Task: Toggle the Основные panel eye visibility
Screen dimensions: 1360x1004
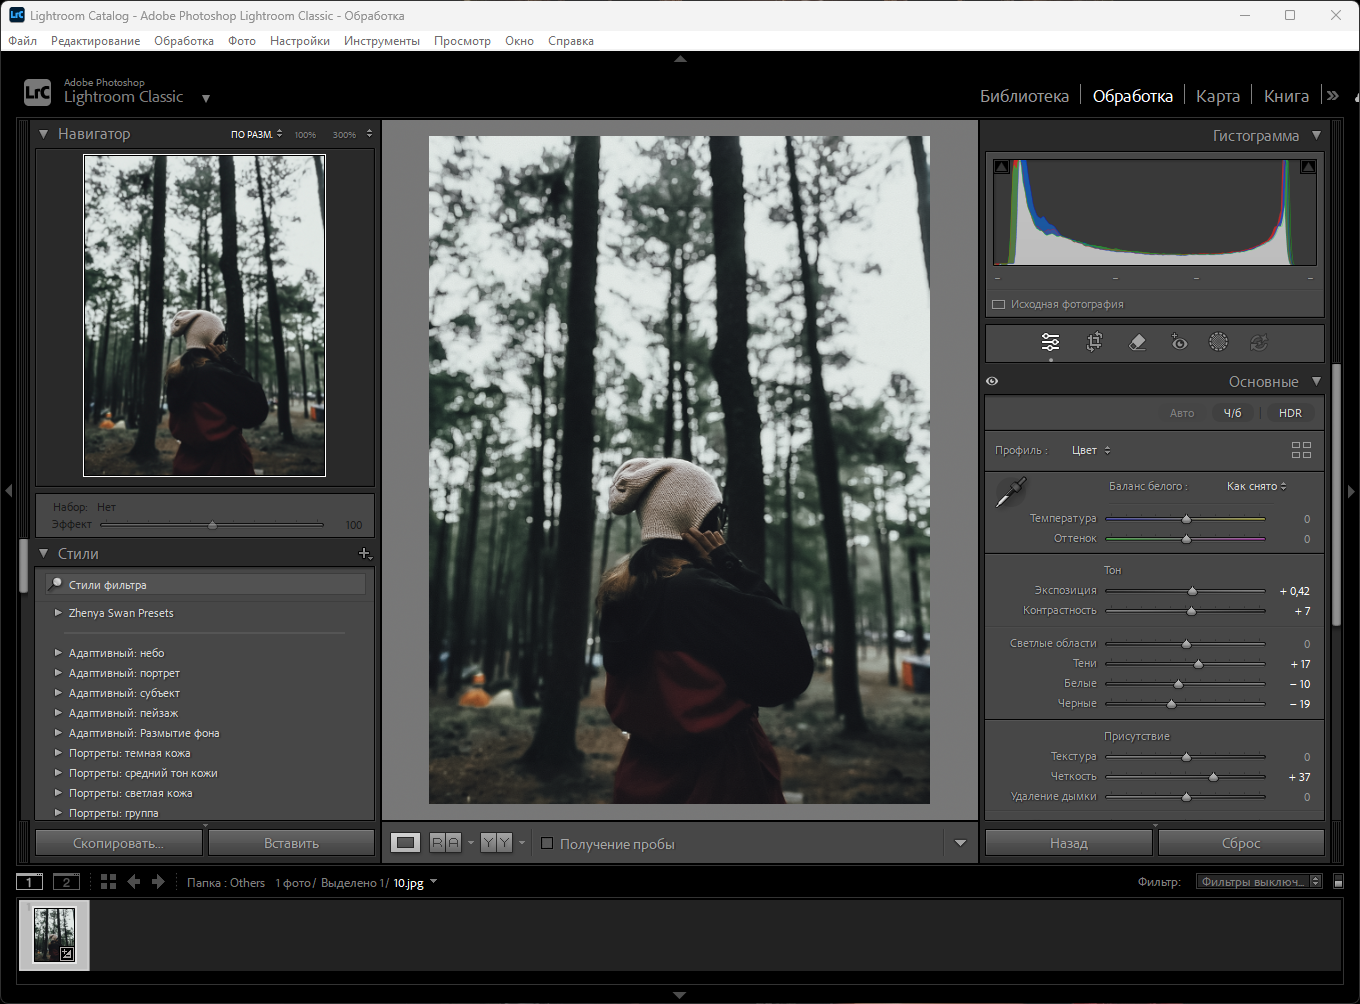Action: 992,381
